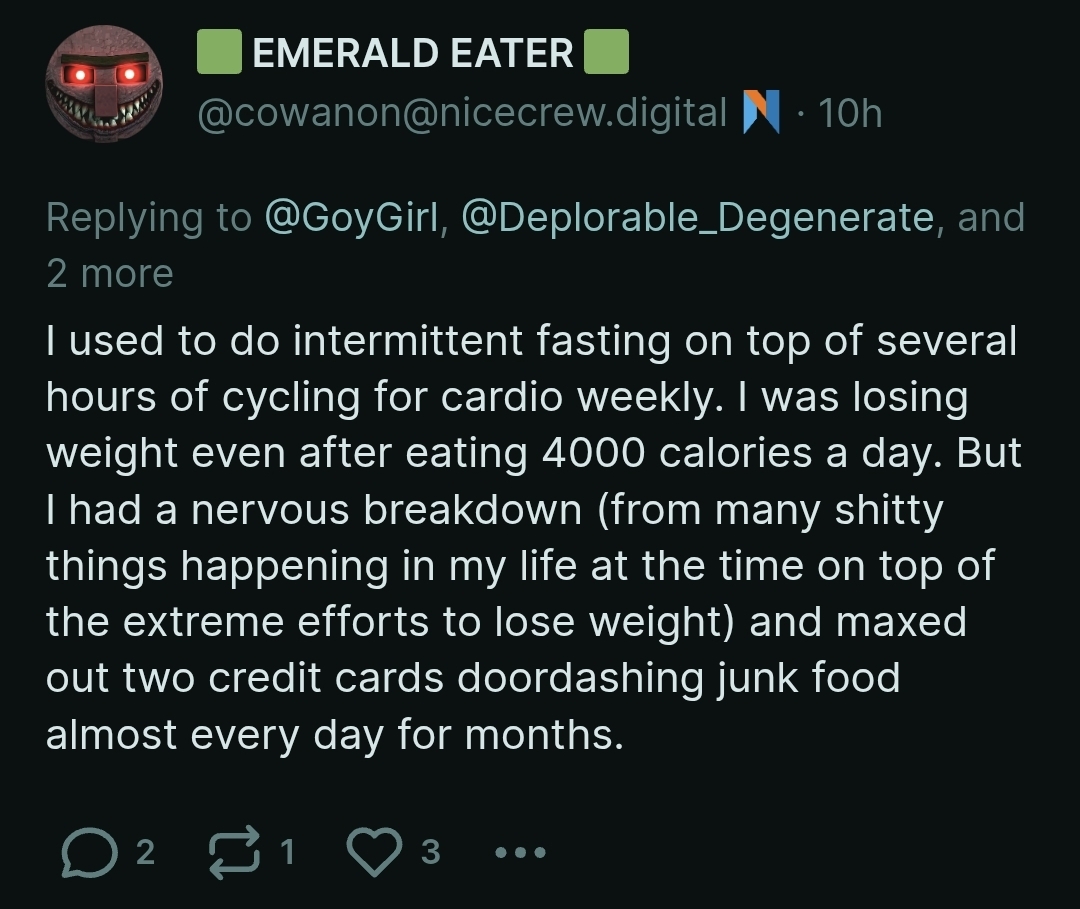Boost the post with the repeat icon
This screenshot has width=1080, height=909.
[x=234, y=853]
